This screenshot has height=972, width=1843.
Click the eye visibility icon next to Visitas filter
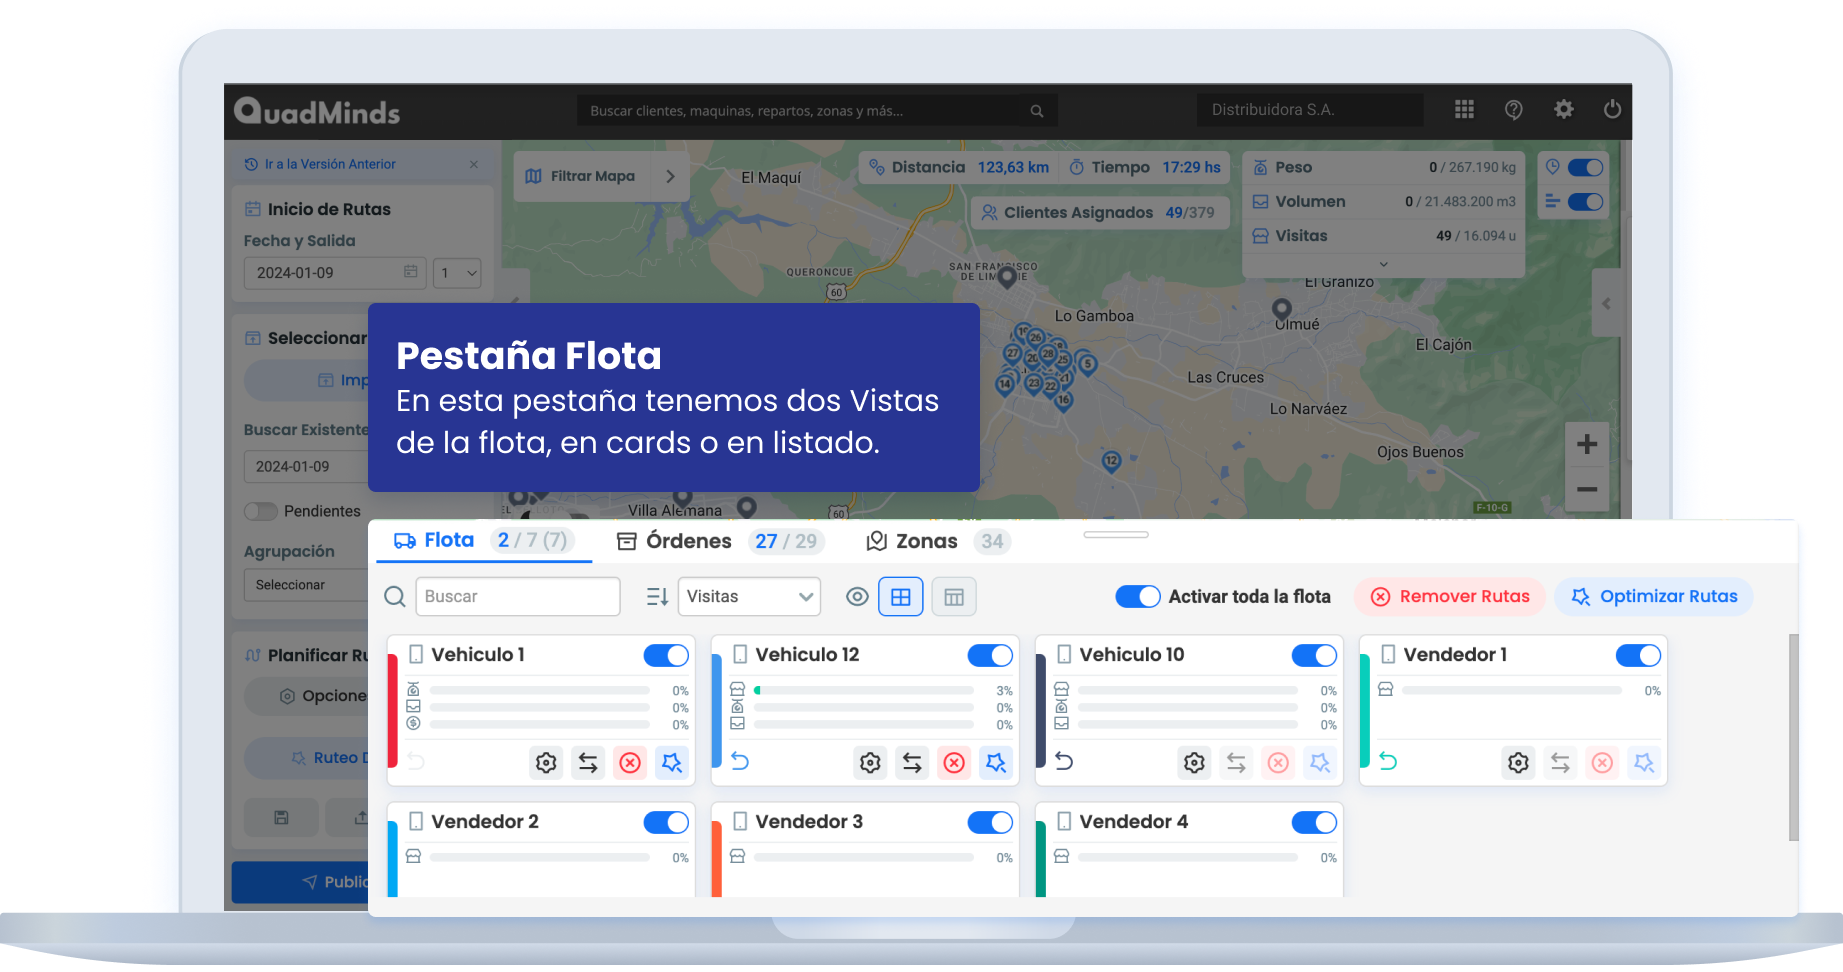(857, 596)
